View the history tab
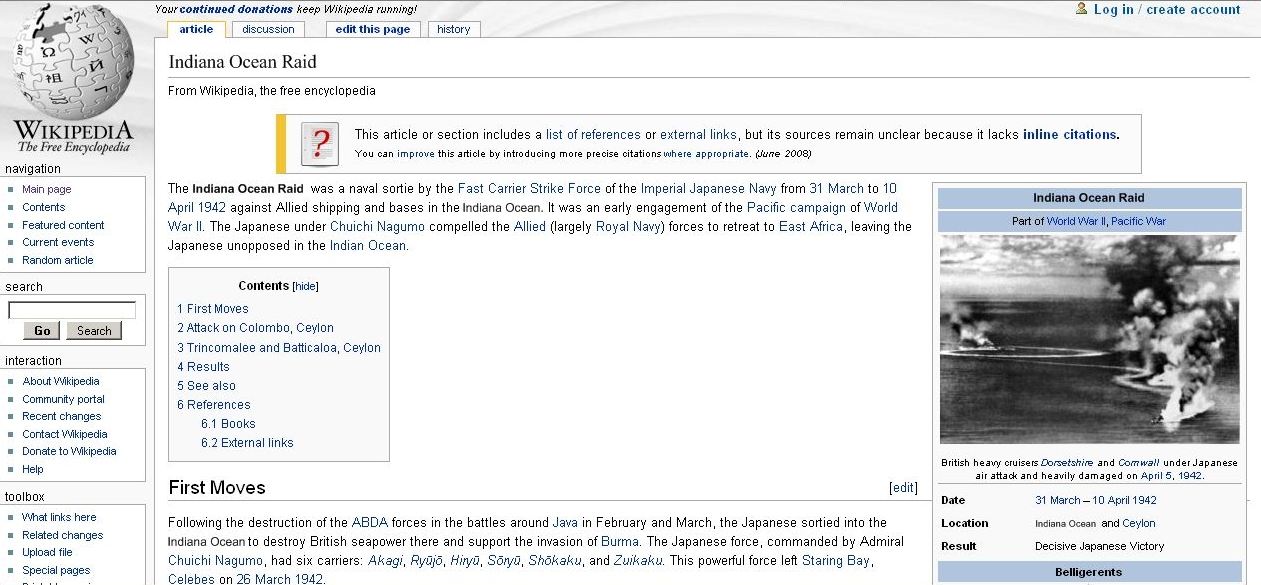 point(453,29)
